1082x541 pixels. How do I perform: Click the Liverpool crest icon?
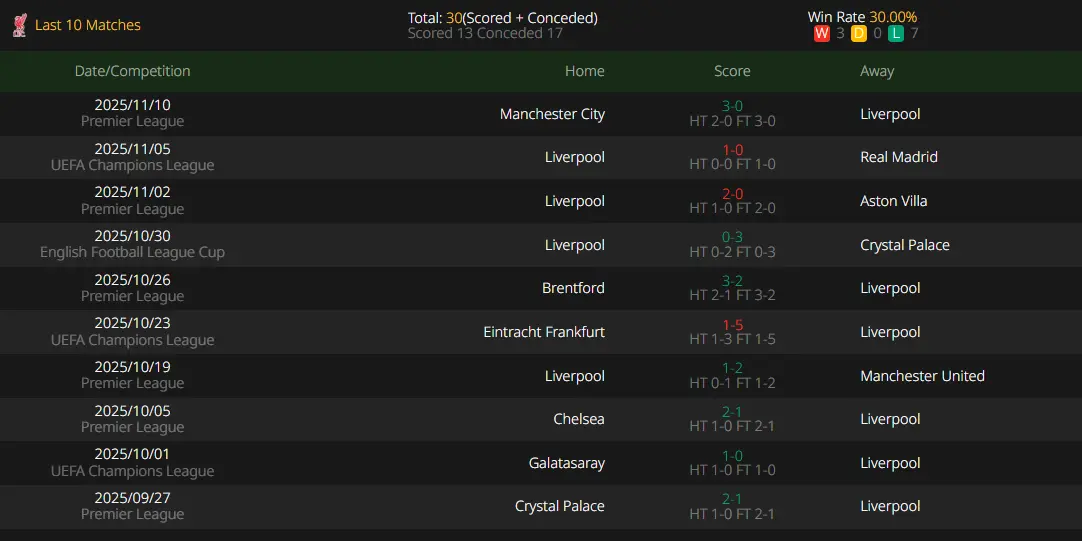point(19,26)
